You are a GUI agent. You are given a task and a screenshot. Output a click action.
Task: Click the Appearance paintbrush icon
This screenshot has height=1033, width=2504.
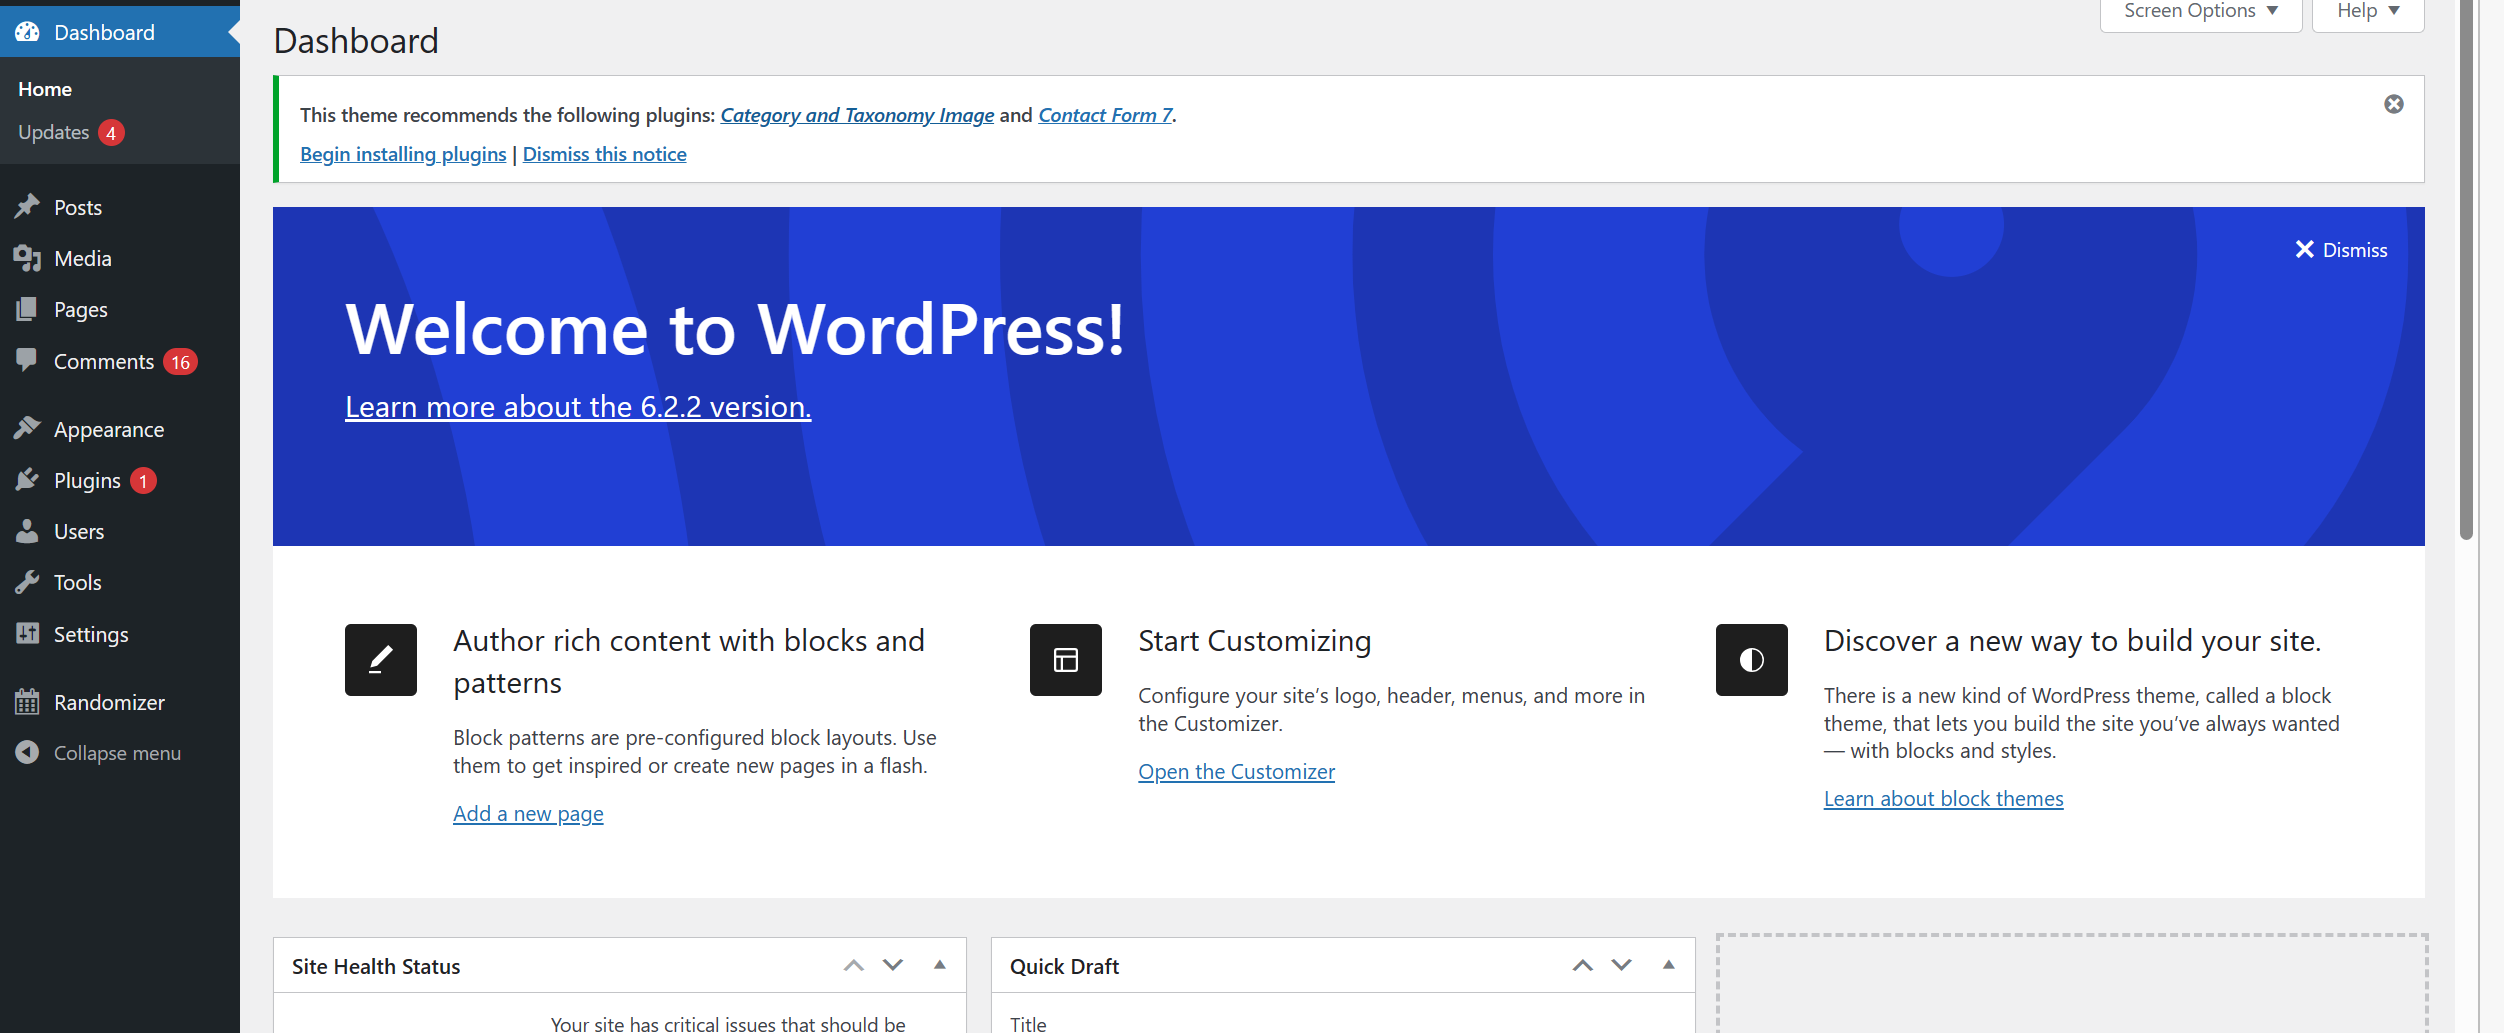(27, 429)
